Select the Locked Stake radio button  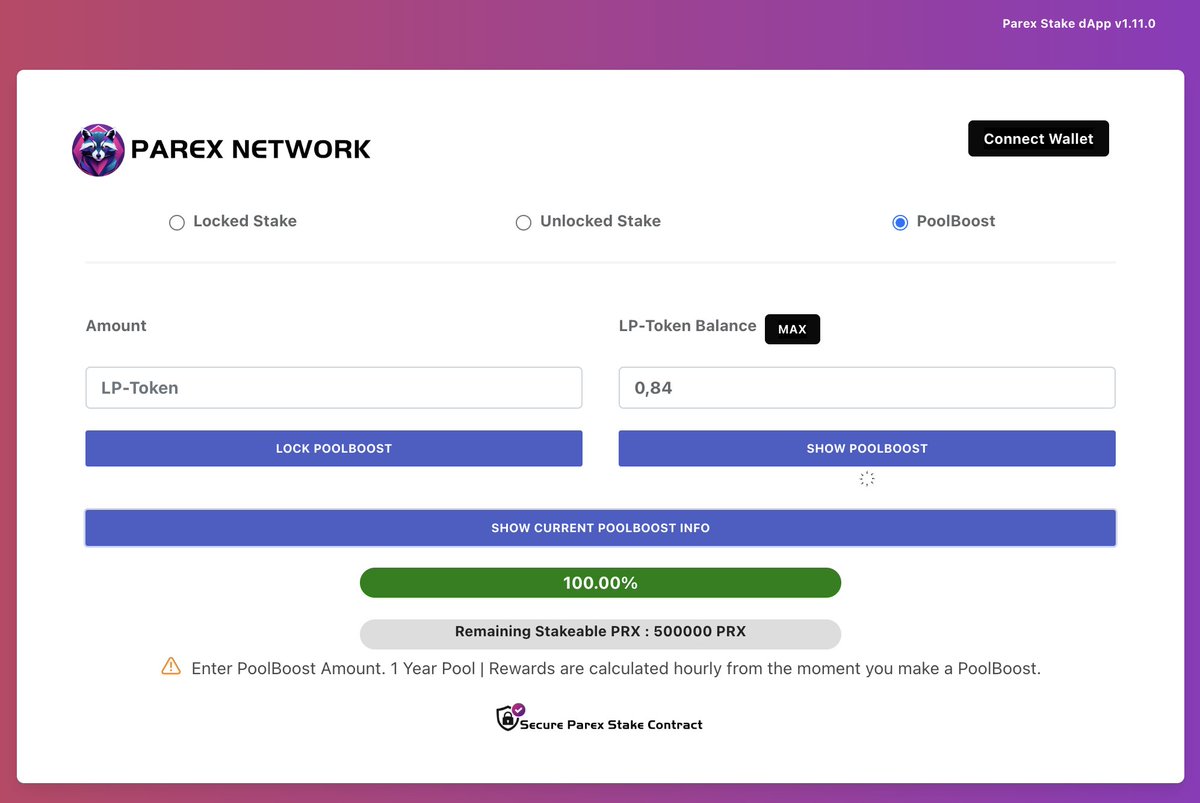point(177,222)
